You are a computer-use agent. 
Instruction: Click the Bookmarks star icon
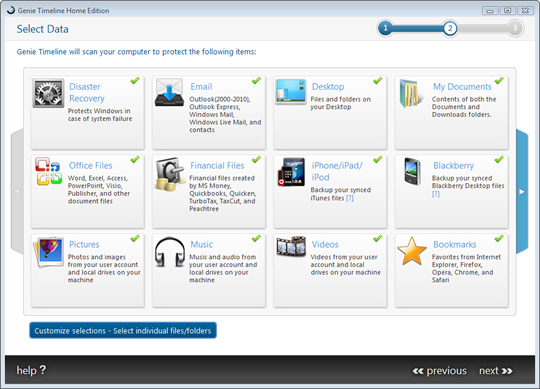pyautogui.click(x=412, y=251)
